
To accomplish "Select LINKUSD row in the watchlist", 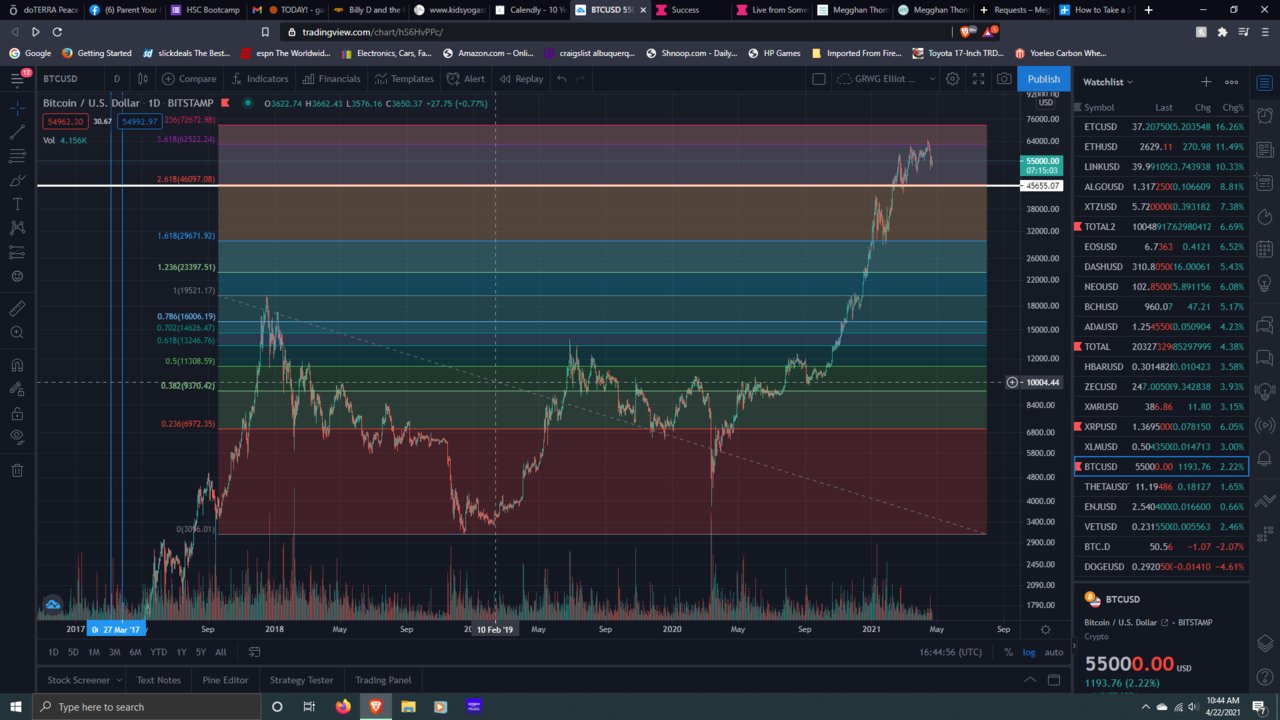I will [x=1161, y=167].
